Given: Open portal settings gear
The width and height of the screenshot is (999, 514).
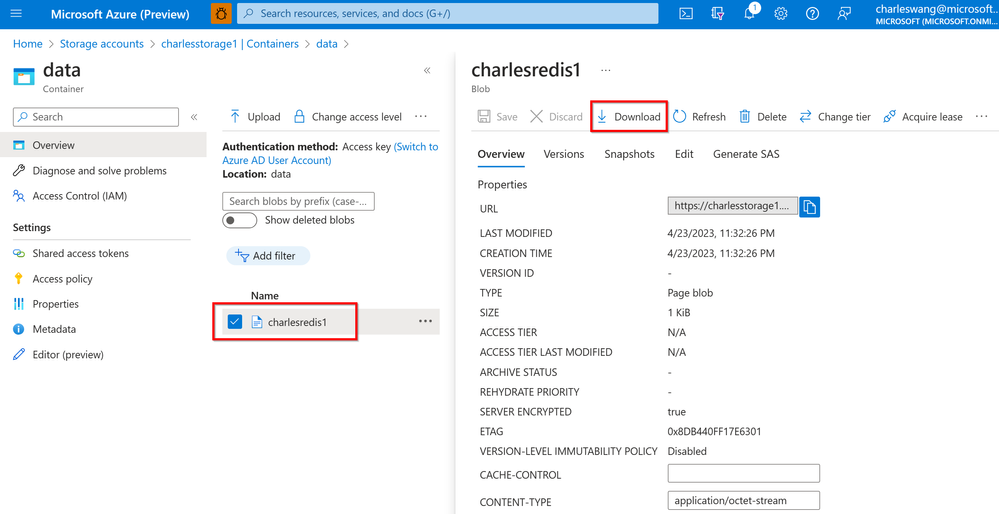Looking at the screenshot, I should pos(780,13).
